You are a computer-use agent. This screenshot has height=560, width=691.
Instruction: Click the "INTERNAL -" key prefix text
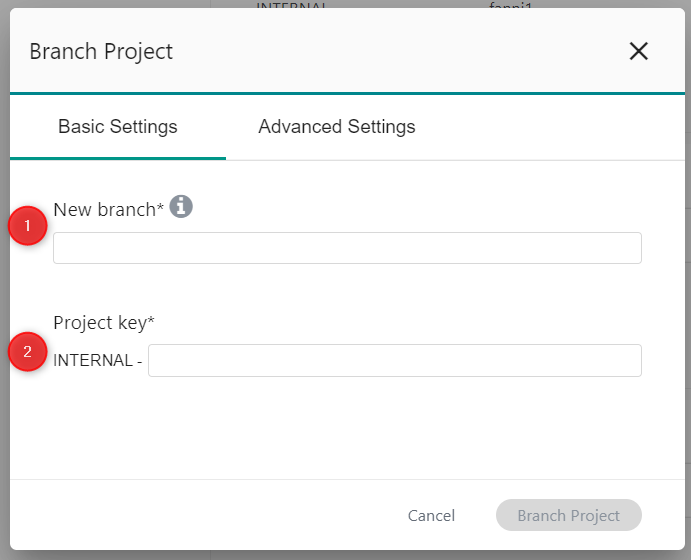pos(97,361)
